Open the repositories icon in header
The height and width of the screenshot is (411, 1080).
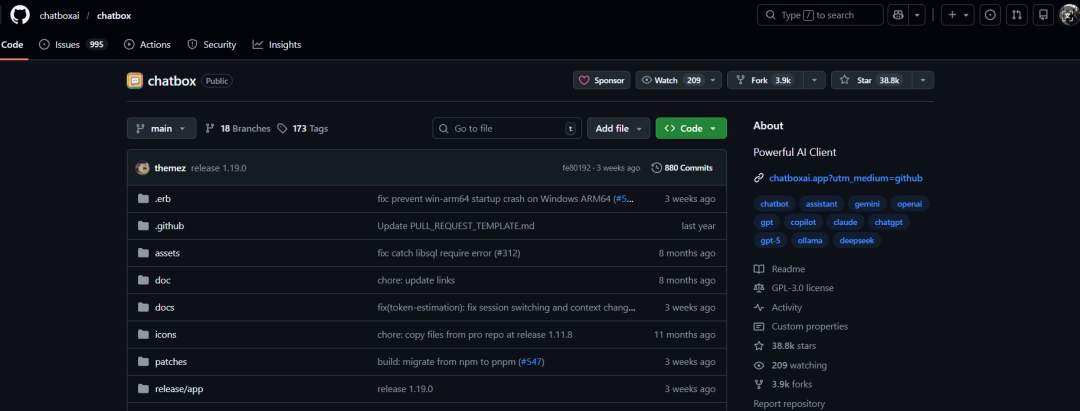tap(1043, 15)
